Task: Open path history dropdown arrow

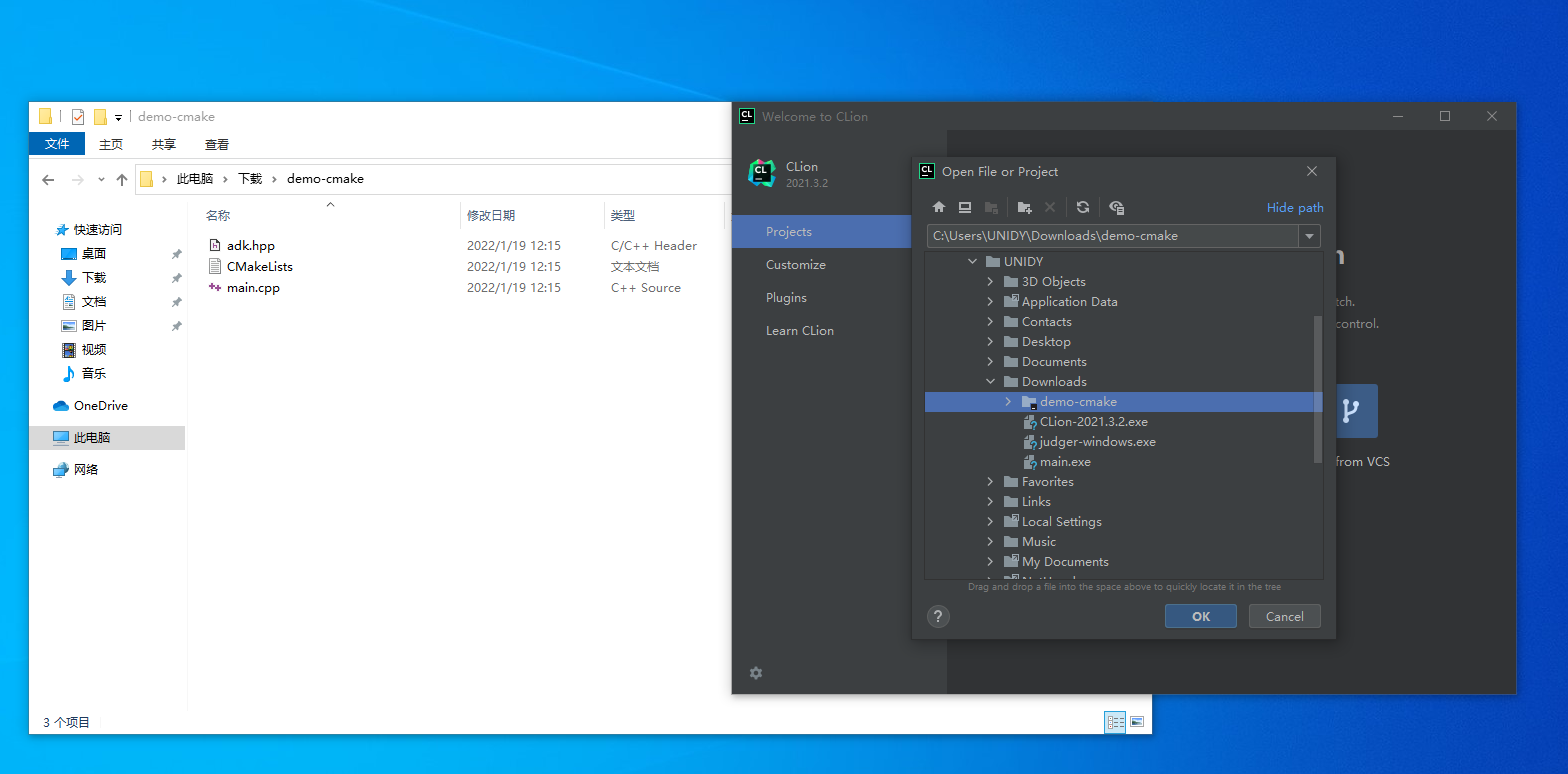Action: [x=1308, y=236]
